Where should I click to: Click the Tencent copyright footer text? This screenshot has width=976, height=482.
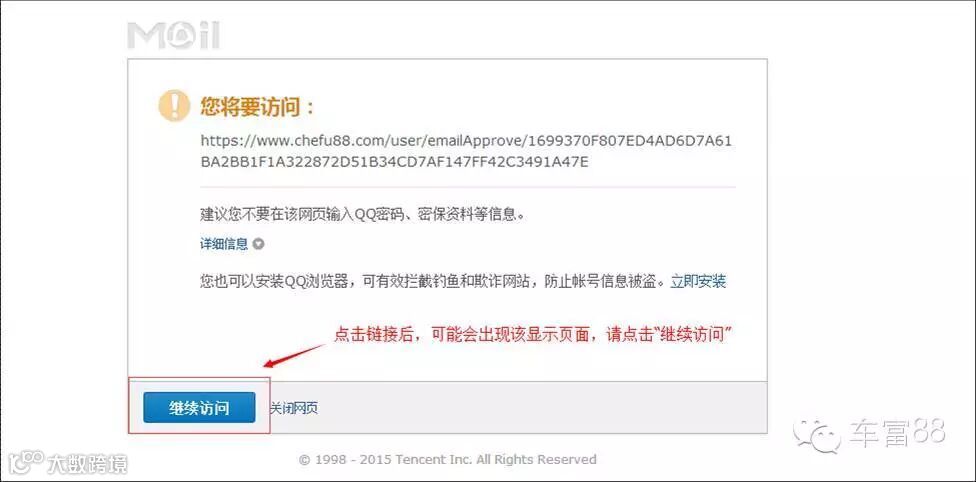coord(448,460)
